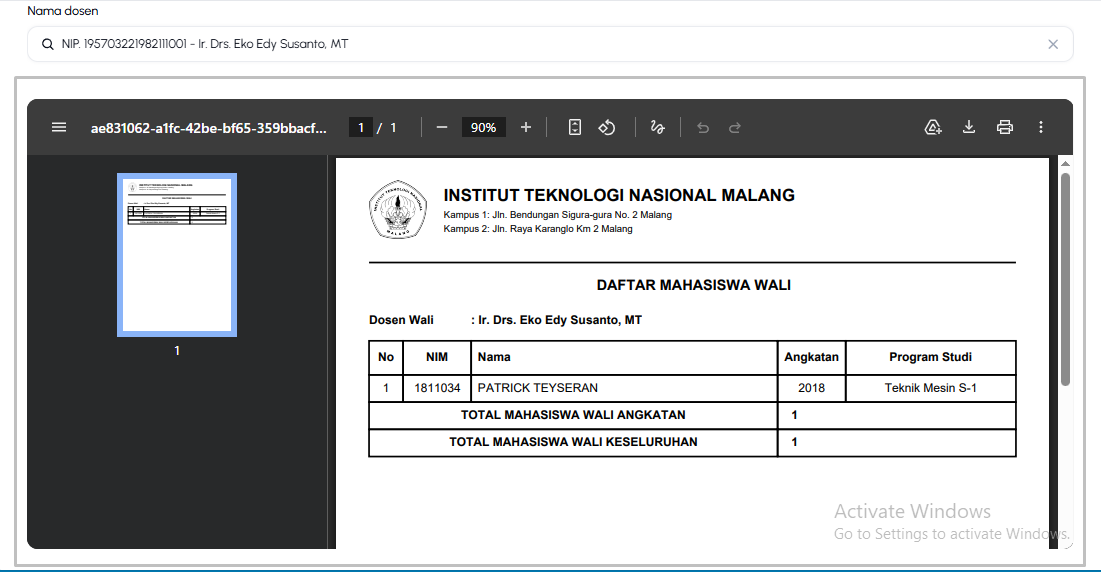Click the Dosen Wali name text
1101x572 pixels.
[x=560, y=320]
